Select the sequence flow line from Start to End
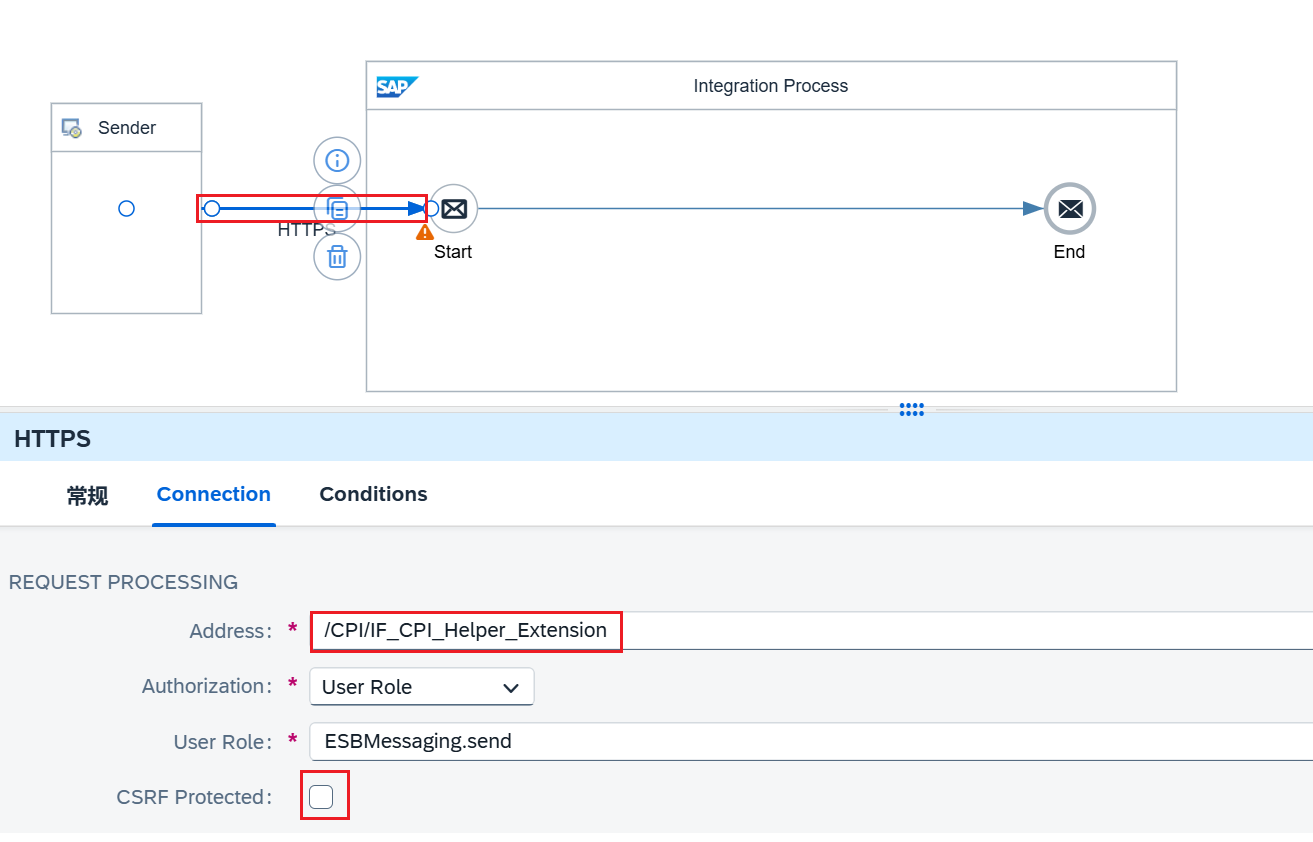 coord(750,209)
